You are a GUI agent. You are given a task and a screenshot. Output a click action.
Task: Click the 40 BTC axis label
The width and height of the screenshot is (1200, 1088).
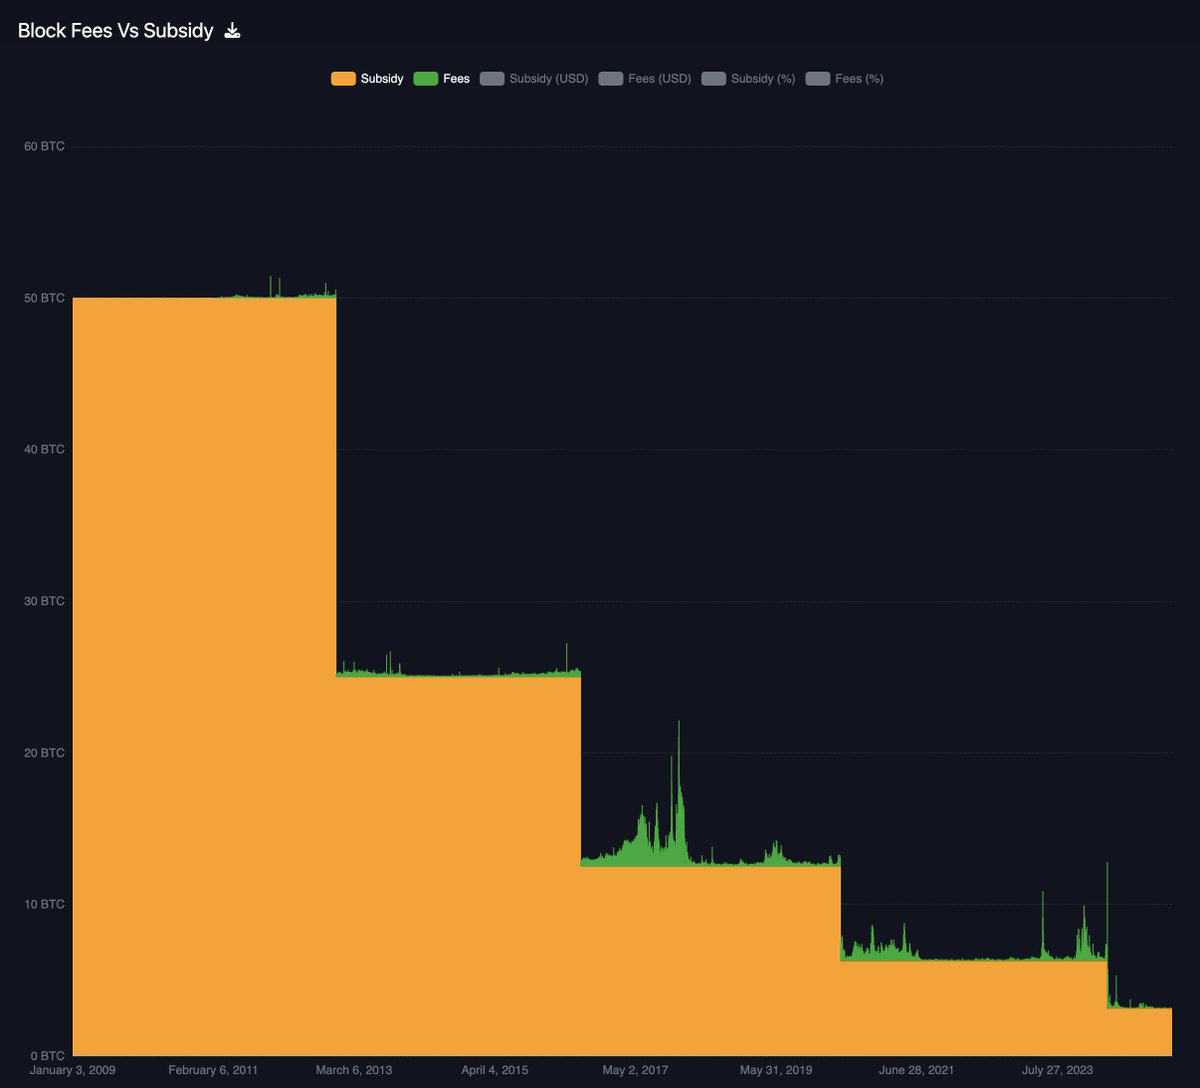(44, 449)
